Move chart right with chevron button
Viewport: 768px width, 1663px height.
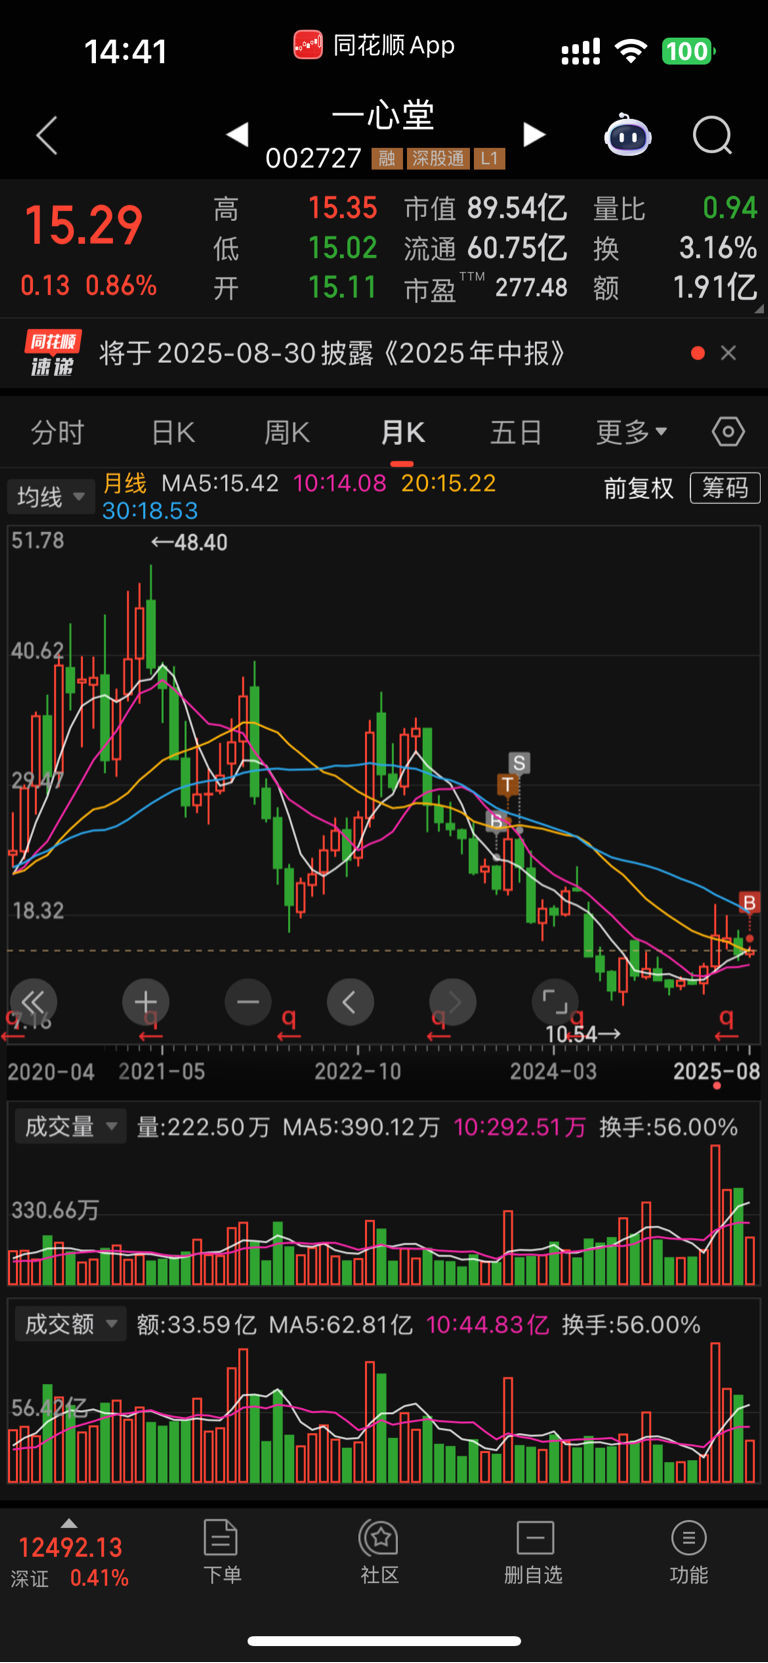[453, 1002]
